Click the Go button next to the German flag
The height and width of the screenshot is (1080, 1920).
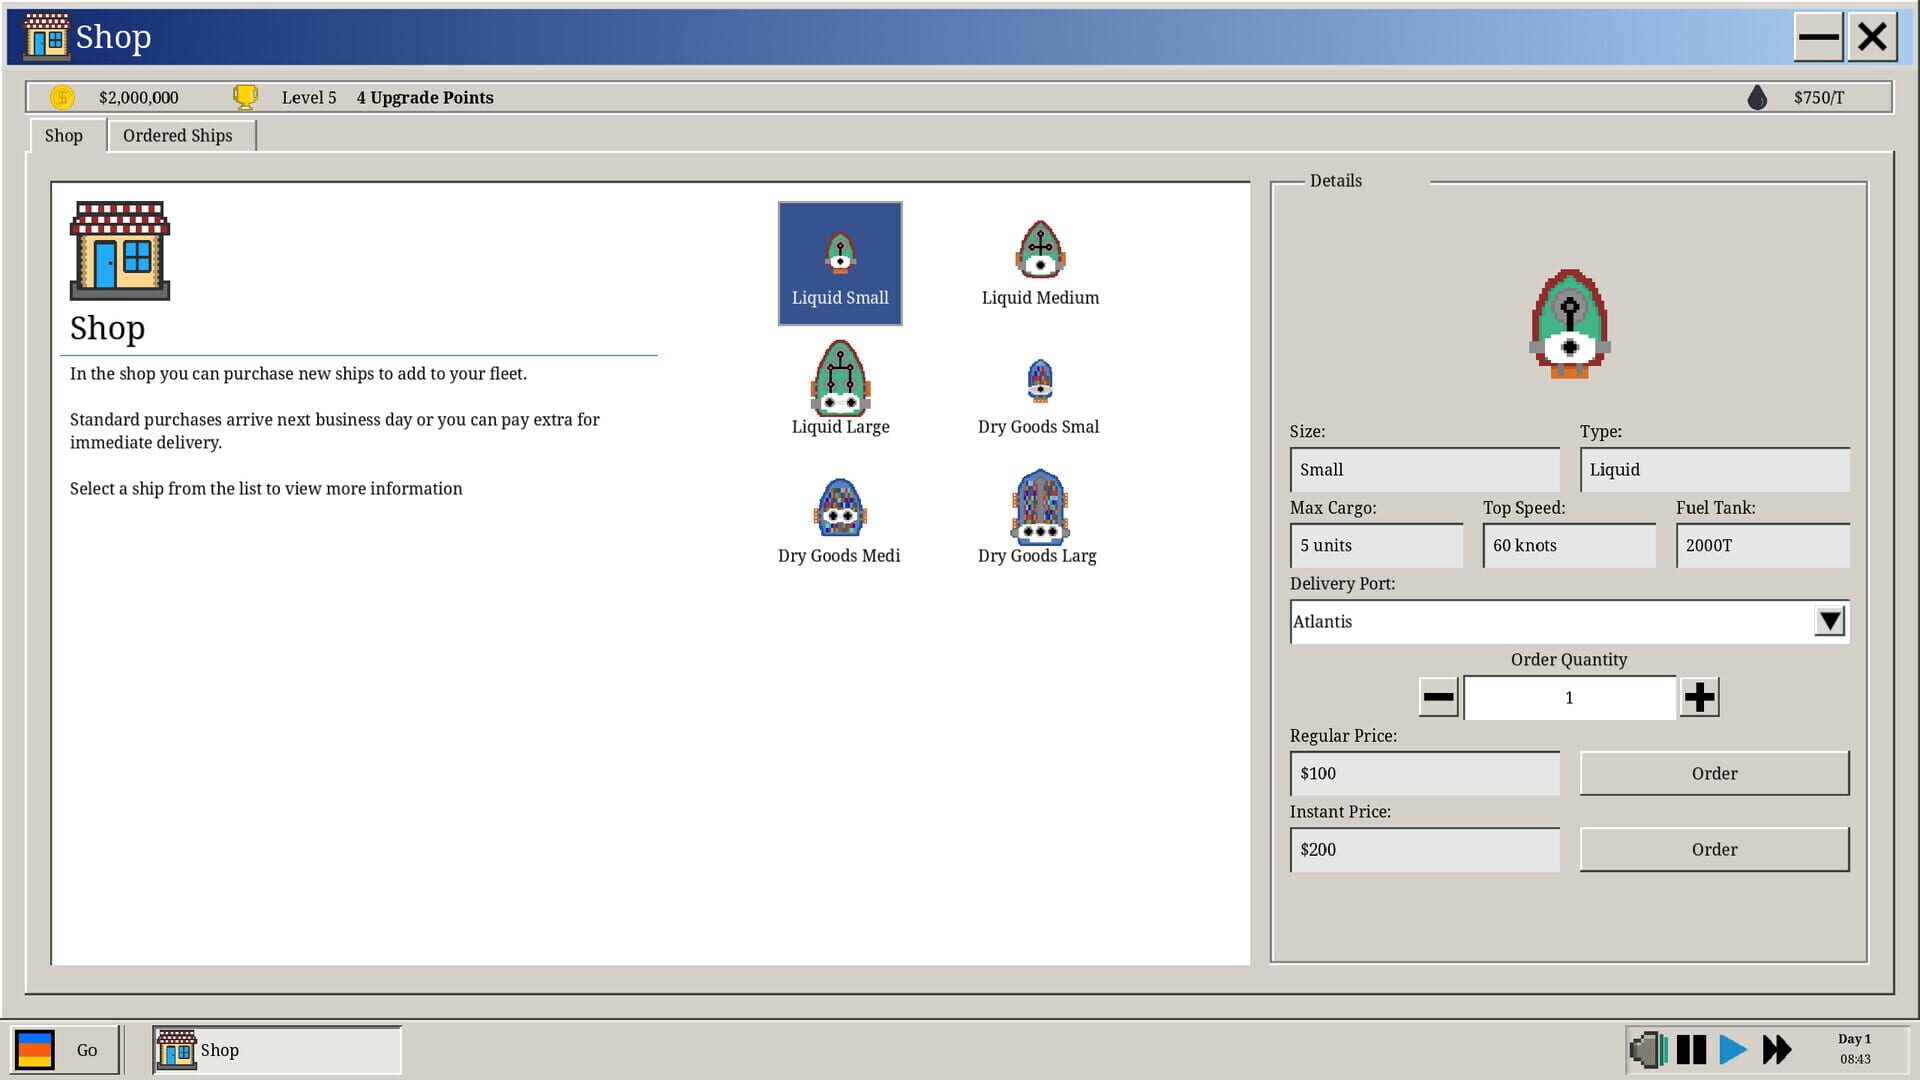pyautogui.click(x=88, y=1050)
